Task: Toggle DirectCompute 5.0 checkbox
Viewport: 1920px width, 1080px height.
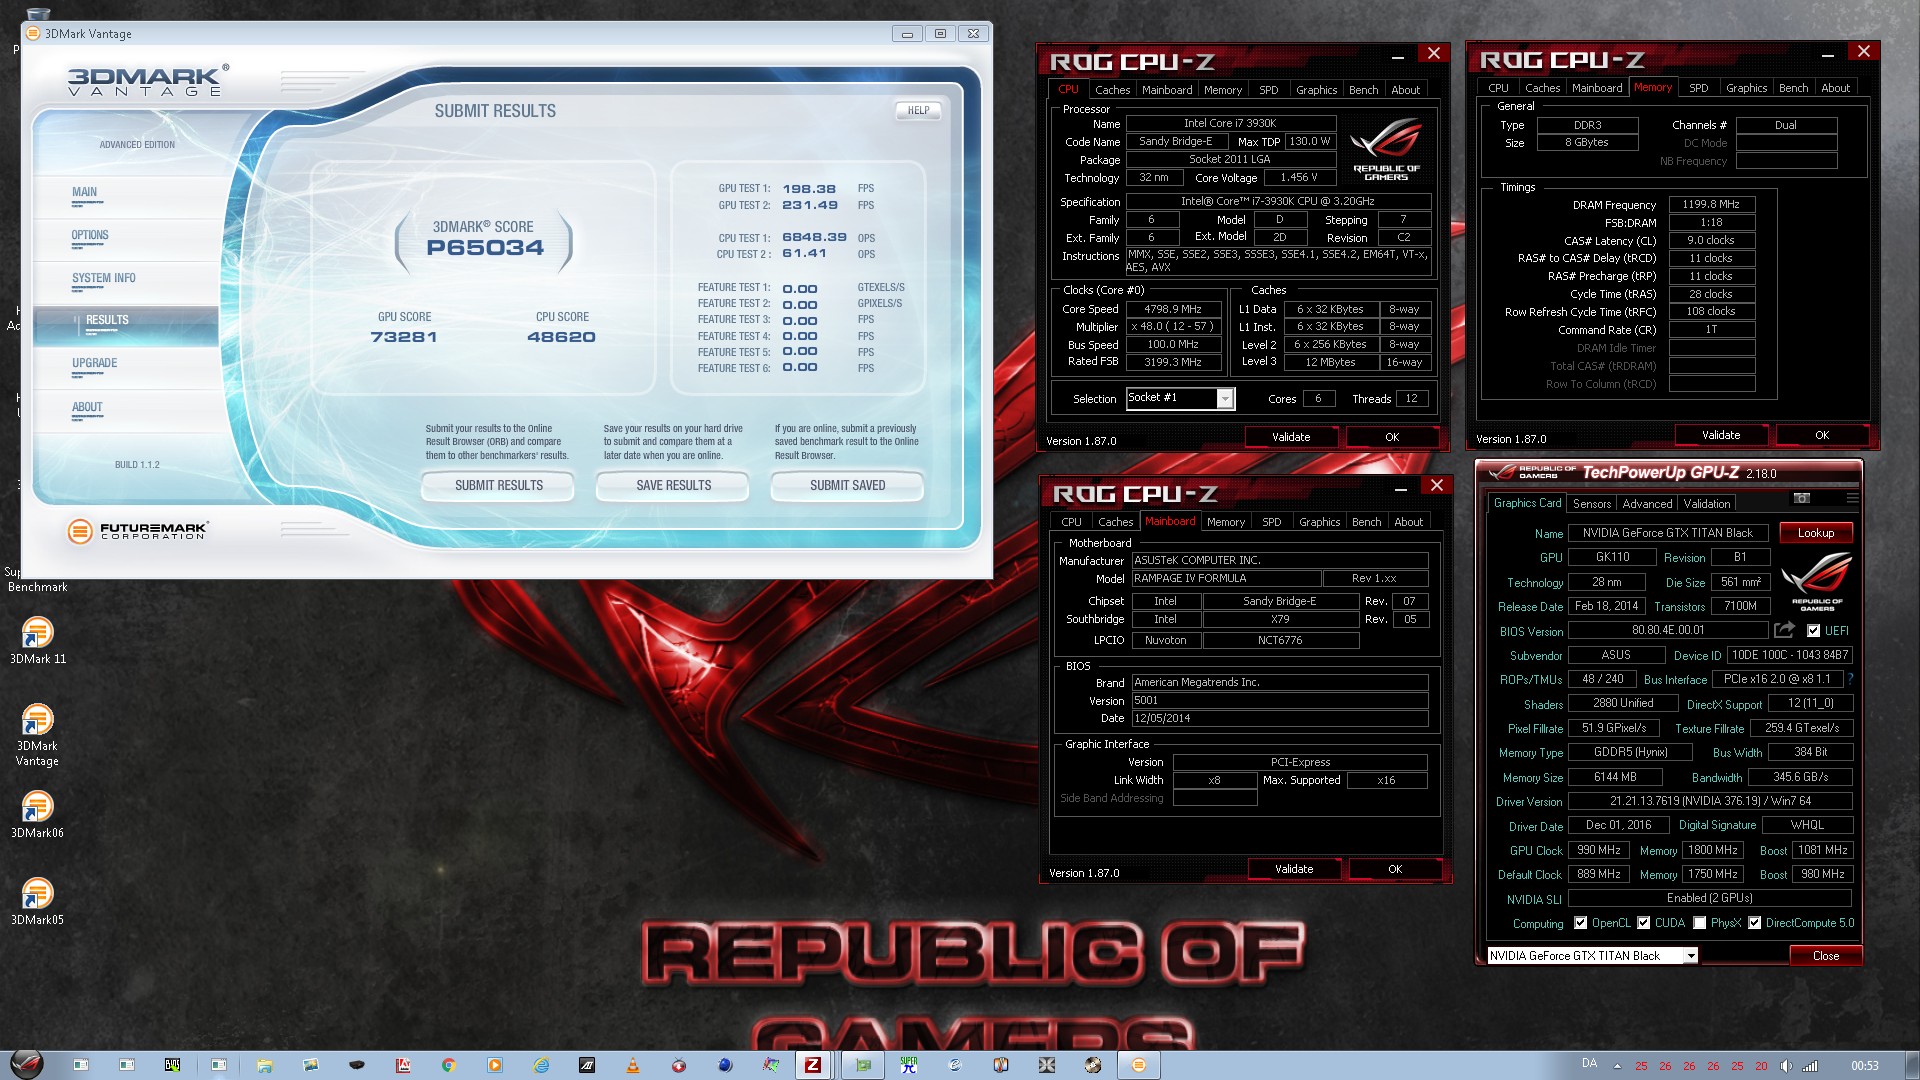Action: (1754, 923)
